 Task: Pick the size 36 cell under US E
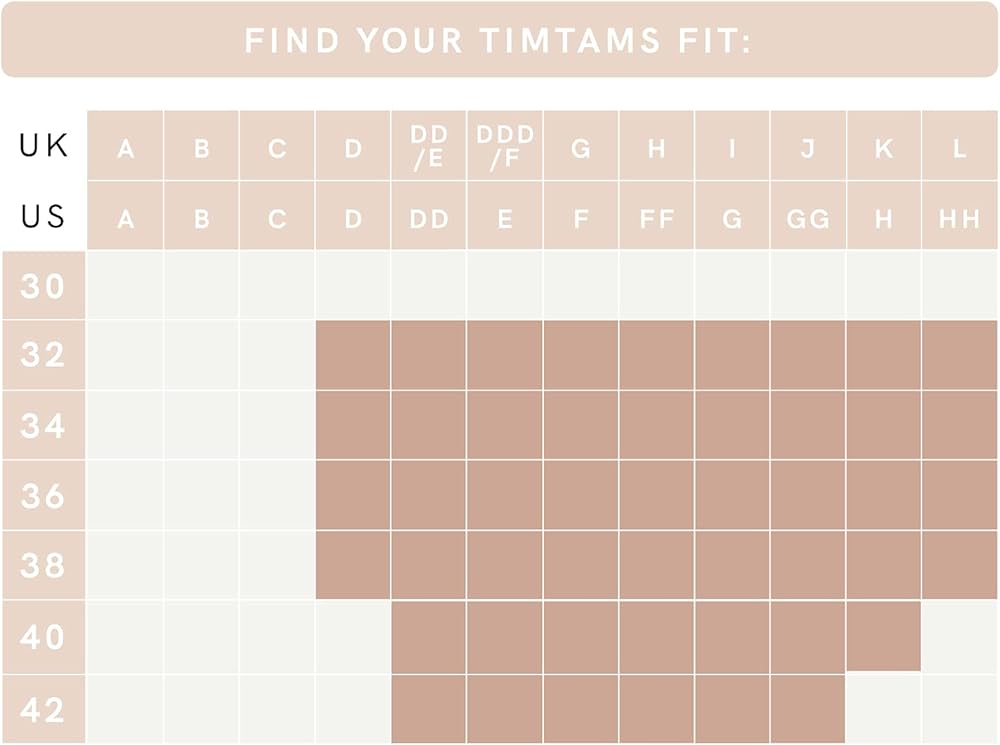pos(505,495)
